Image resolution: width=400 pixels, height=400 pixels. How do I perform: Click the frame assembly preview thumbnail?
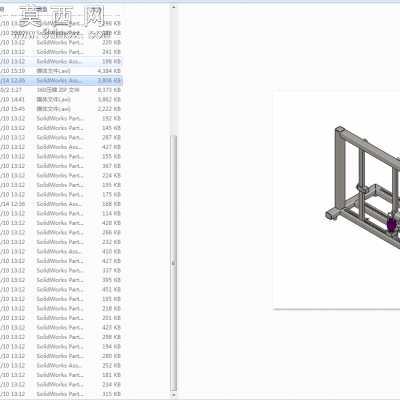[x=337, y=201]
